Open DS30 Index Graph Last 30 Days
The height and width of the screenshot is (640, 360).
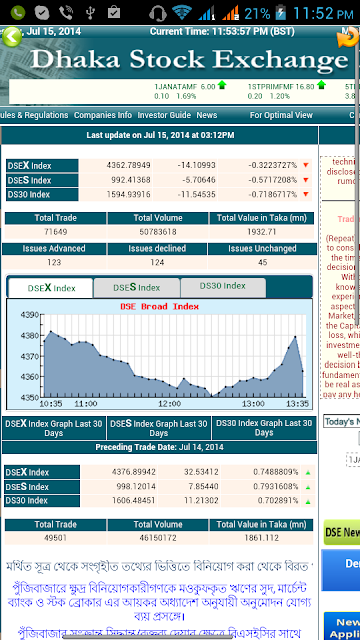tap(264, 428)
